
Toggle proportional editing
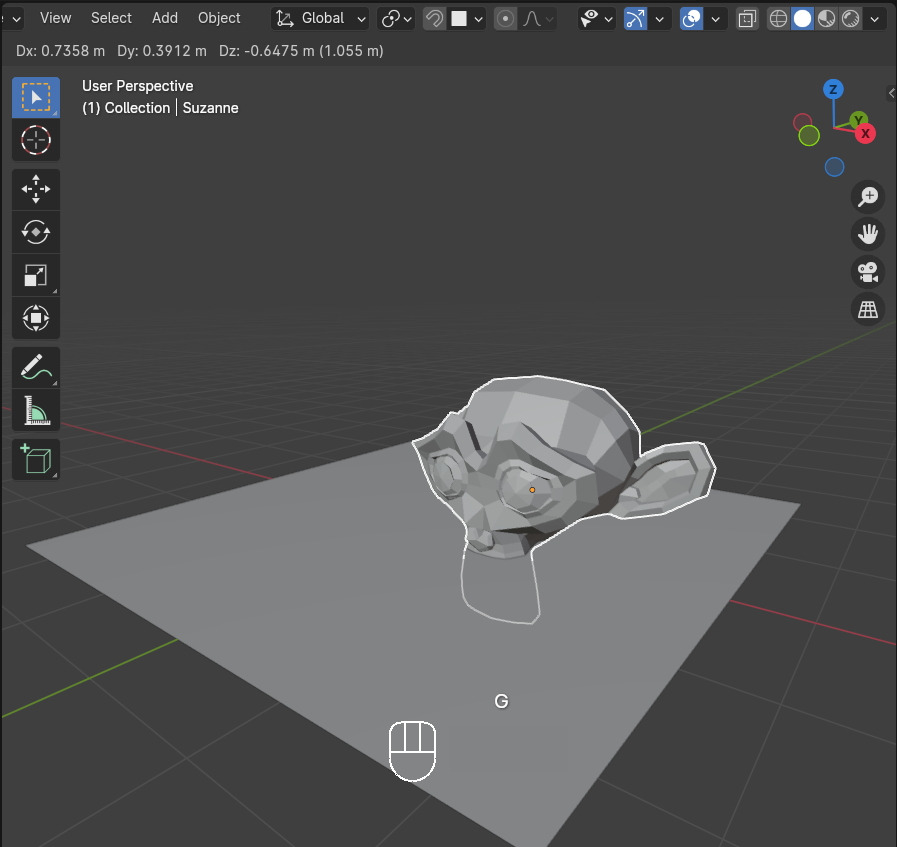(x=505, y=19)
